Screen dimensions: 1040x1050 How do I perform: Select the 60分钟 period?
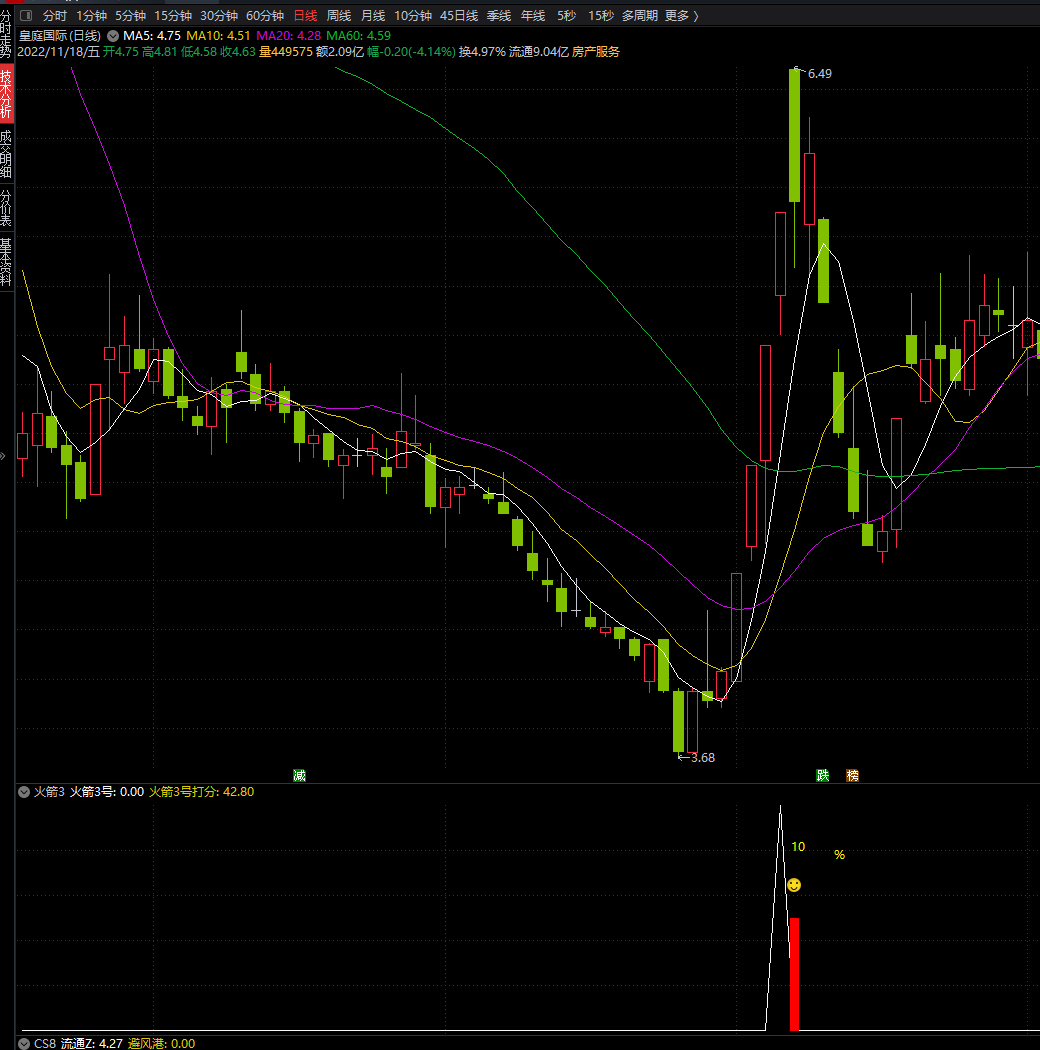point(265,15)
